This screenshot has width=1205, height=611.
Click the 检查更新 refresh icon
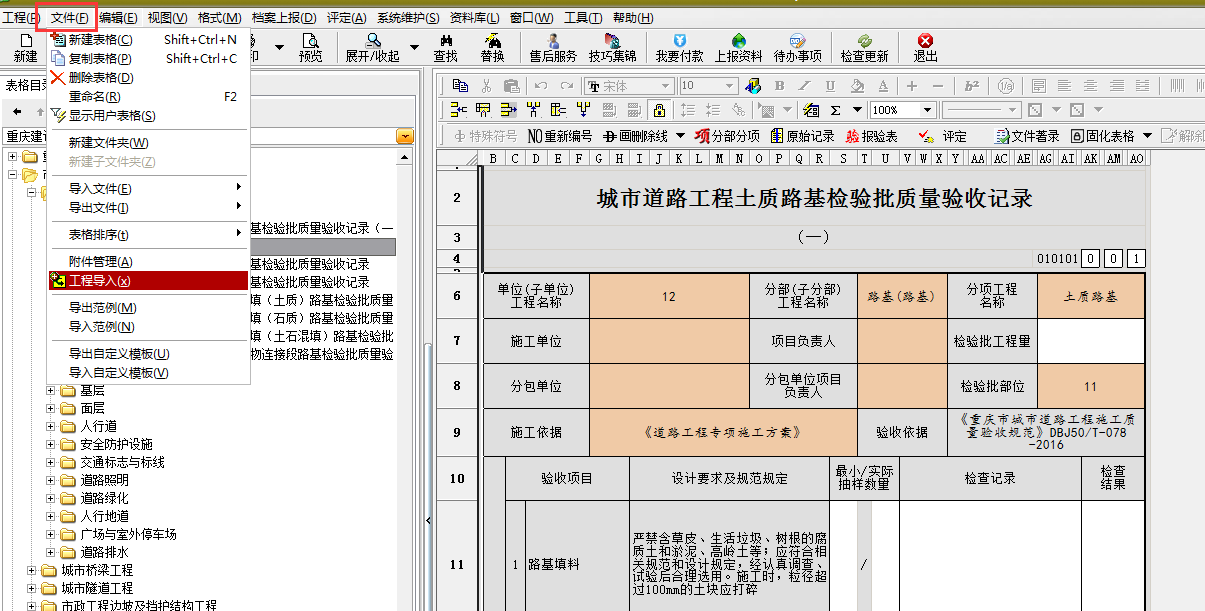(864, 47)
